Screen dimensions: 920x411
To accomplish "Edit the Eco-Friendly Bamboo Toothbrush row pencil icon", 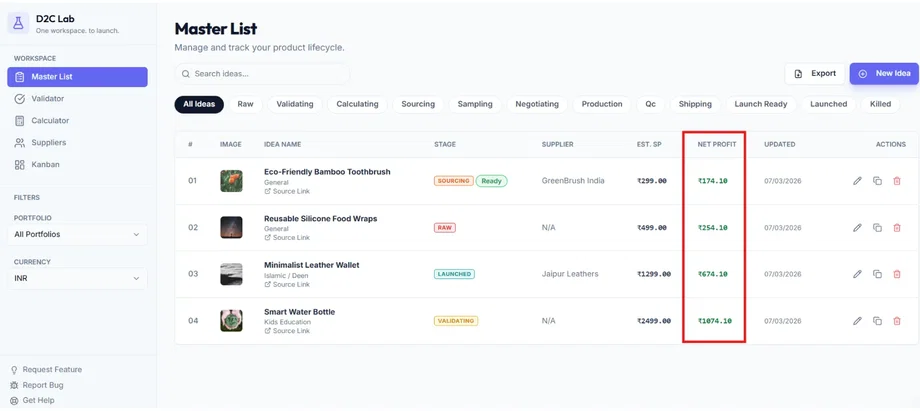I will pos(857,181).
